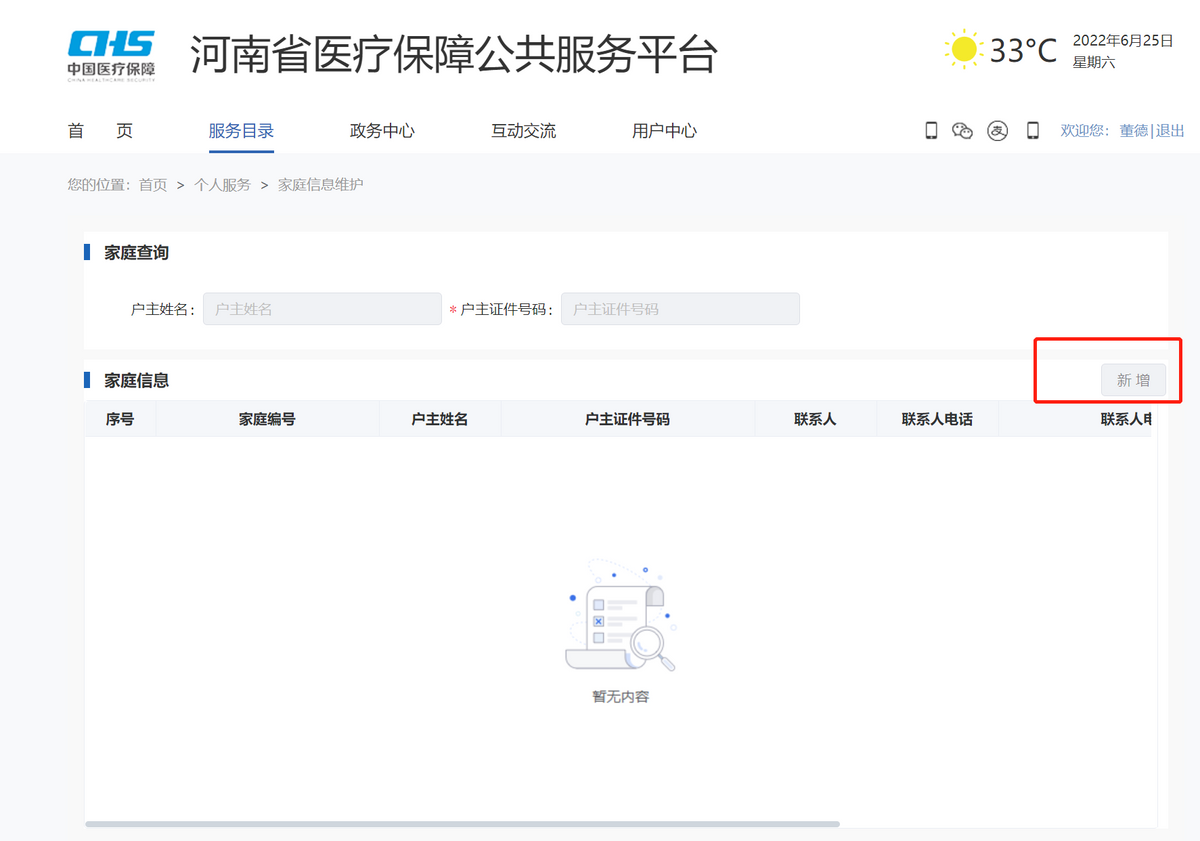Go to 互动交流 from the navigation bar
Viewport: 1200px width, 841px height.
tap(523, 130)
